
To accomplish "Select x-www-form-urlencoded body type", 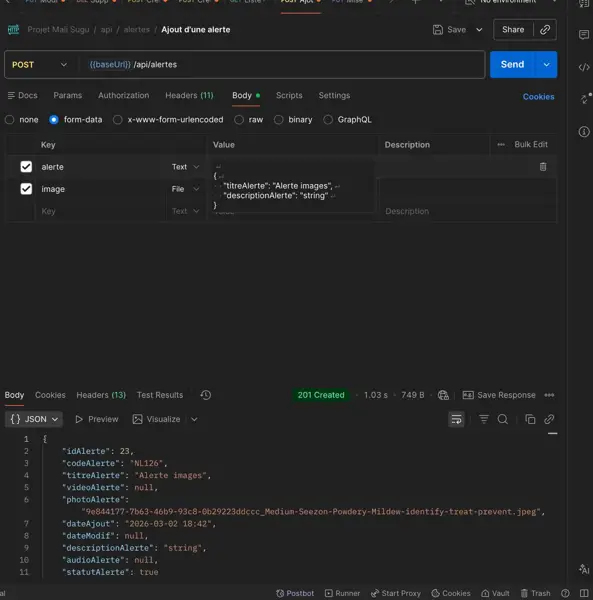I will click(118, 120).
